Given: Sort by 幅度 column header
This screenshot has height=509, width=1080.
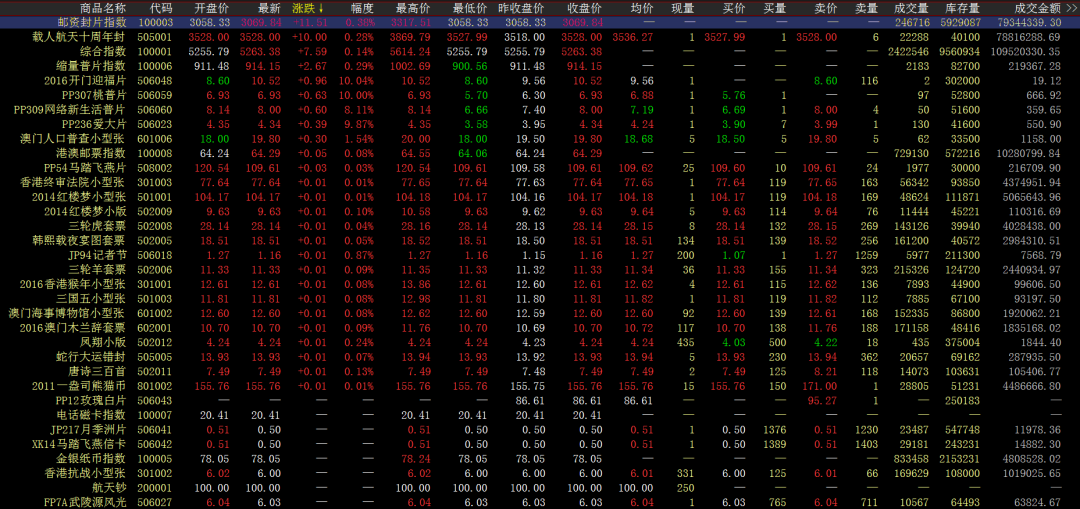Looking at the screenshot, I should pyautogui.click(x=362, y=8).
